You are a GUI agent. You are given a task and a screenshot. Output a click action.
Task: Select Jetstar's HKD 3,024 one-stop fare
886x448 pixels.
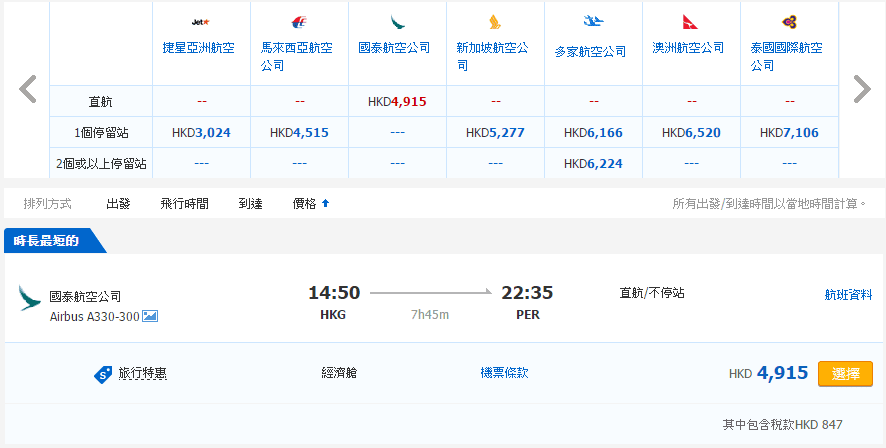201,132
